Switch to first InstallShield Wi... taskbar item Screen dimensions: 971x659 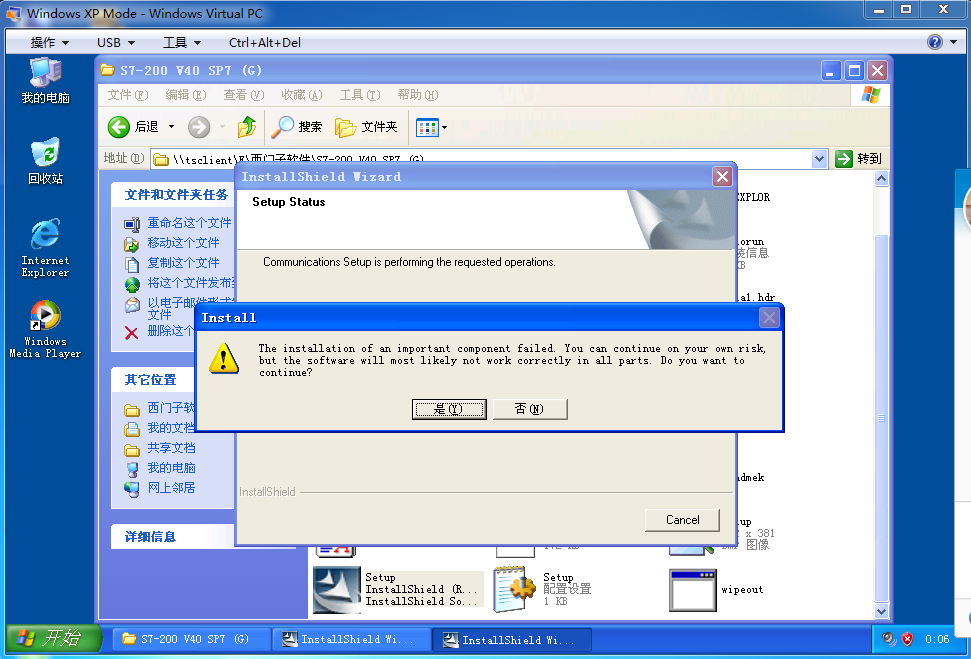(352, 639)
